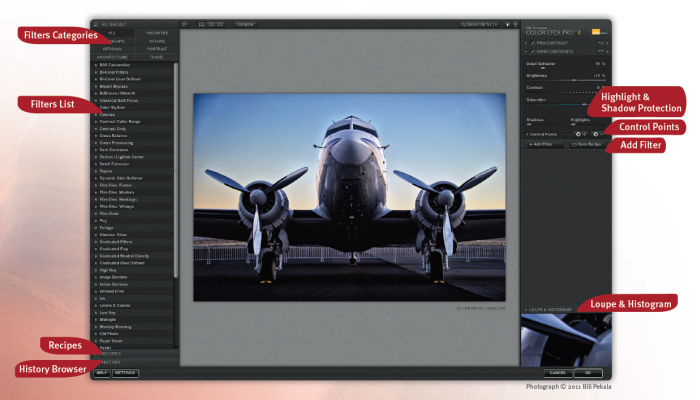
Task: Click the OK button
Action: click(x=588, y=373)
